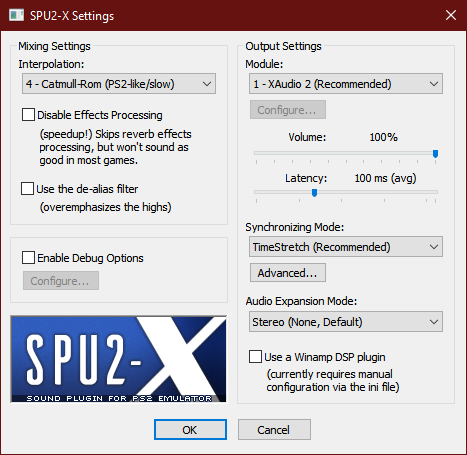467x455 pixels.
Task: Click the Winamp manual configuration note
Action: coord(333,381)
